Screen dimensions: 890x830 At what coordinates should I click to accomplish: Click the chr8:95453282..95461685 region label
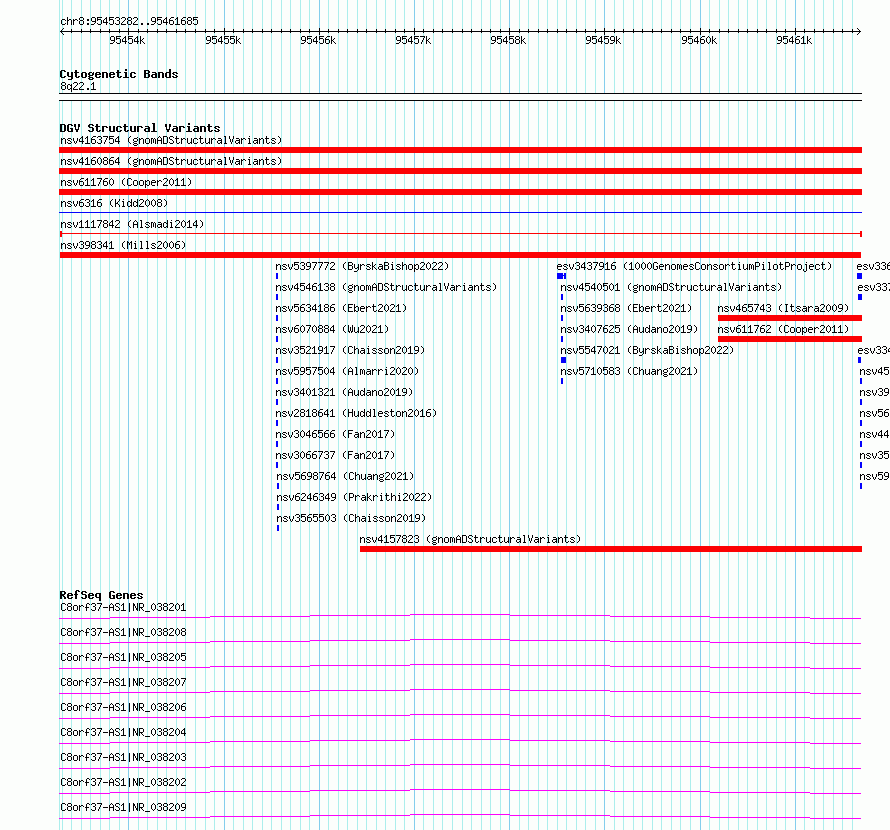129,21
